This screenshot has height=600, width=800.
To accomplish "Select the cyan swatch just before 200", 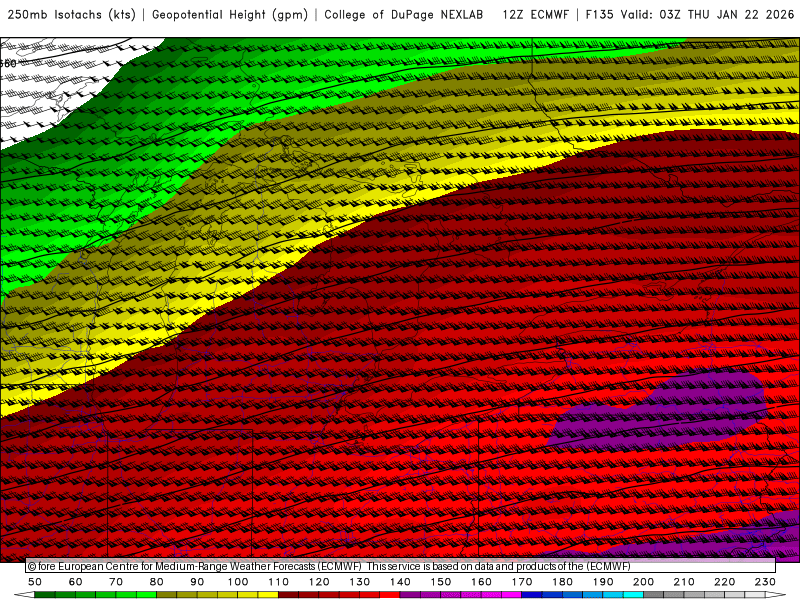I will [x=633, y=595].
